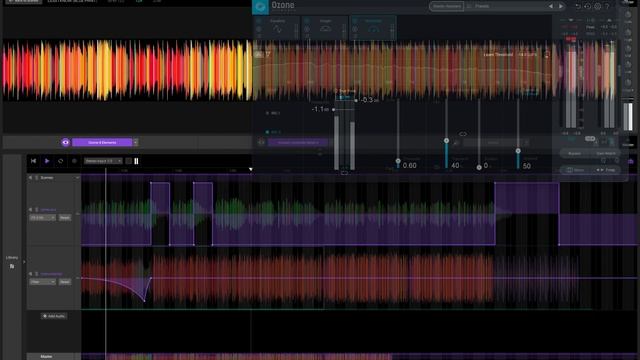The width and height of the screenshot is (640, 360).
Task: Click the slider knob valued 50
Action: [x=518, y=151]
